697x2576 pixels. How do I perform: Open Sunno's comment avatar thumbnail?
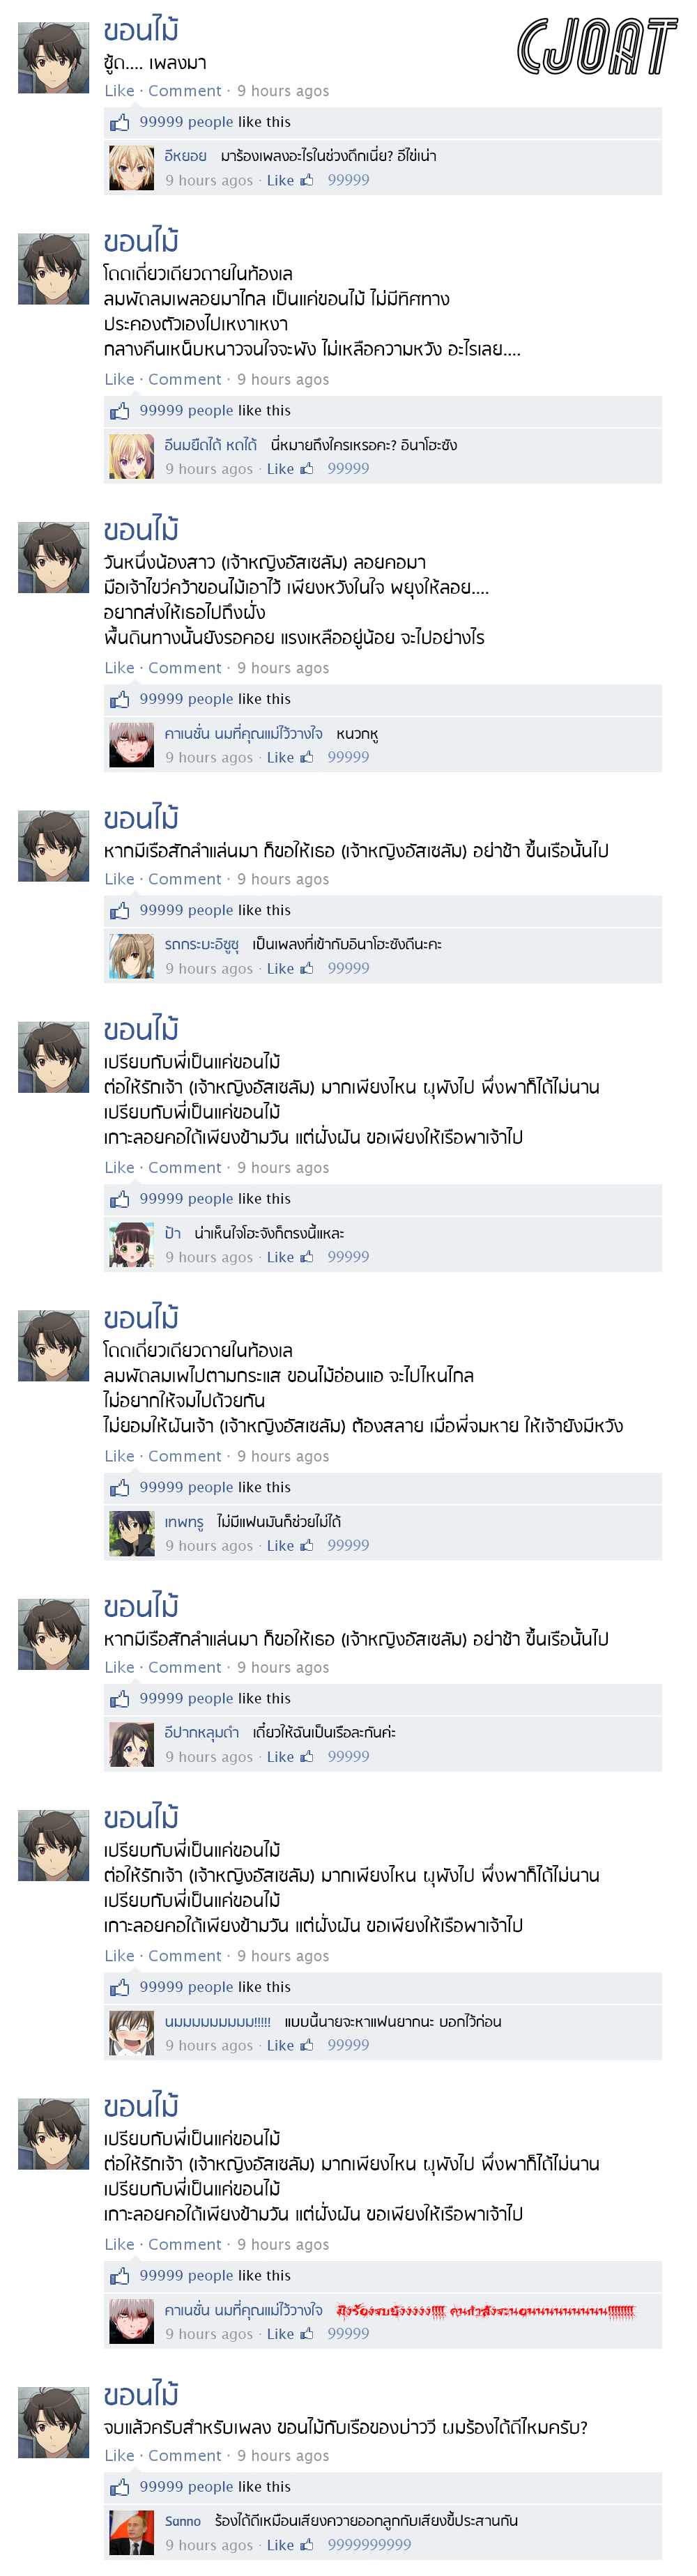(131, 2532)
